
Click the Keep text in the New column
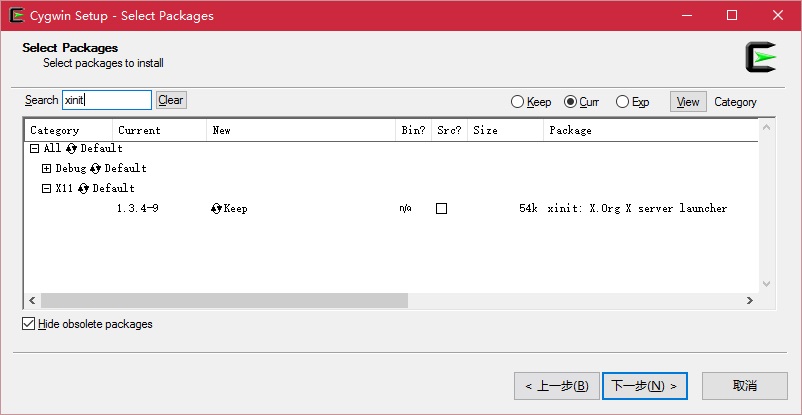236,209
